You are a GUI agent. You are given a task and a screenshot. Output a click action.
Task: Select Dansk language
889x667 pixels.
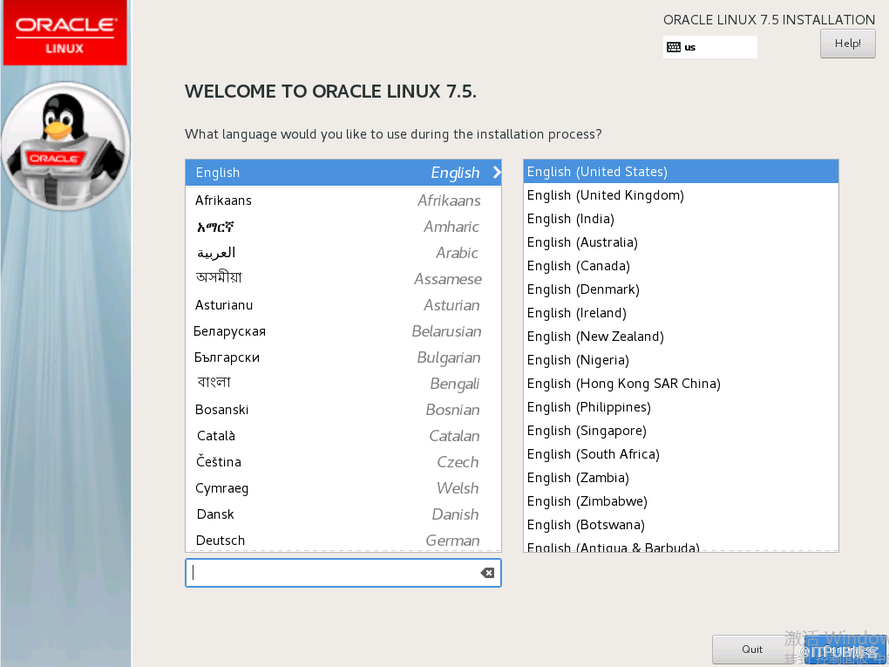tap(343, 514)
